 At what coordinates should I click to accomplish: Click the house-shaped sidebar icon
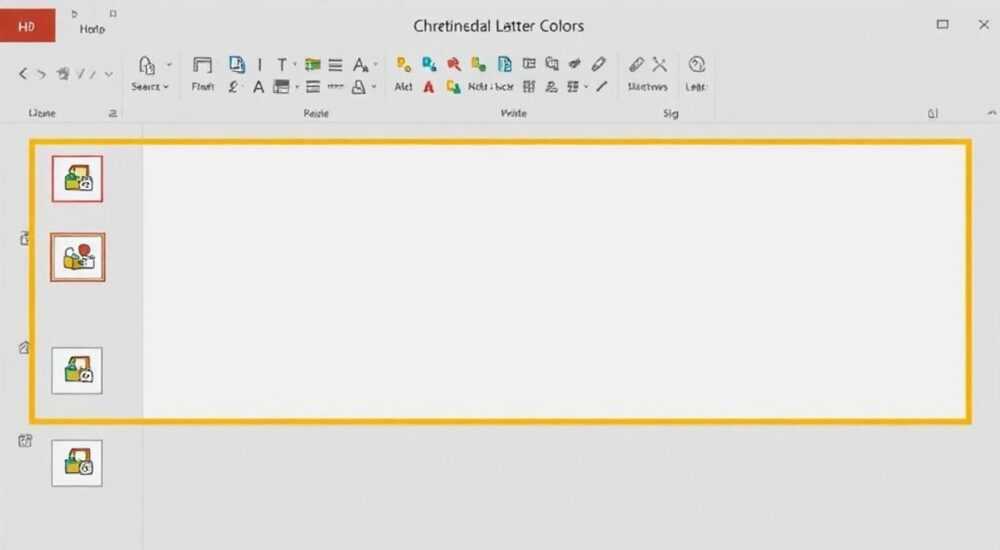point(24,348)
